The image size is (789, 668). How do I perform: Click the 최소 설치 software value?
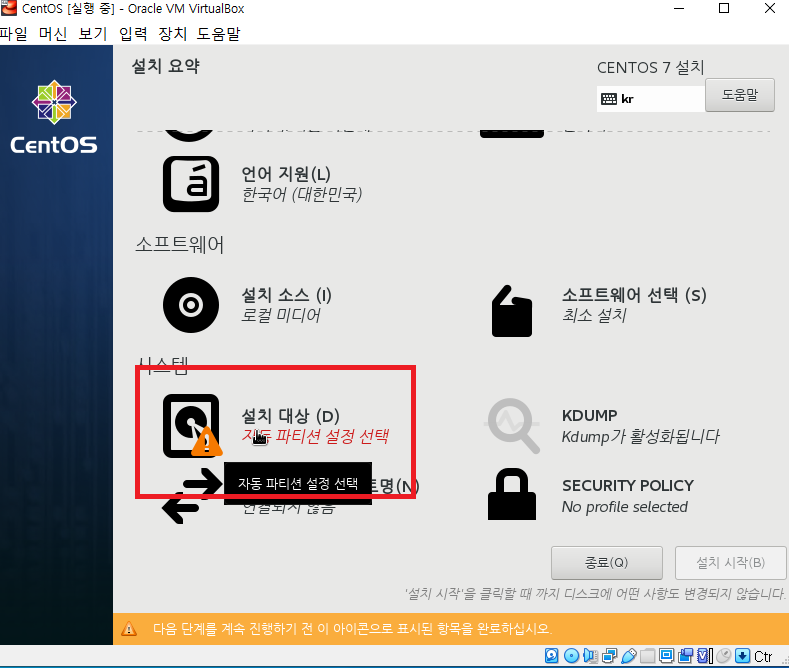(x=594, y=315)
